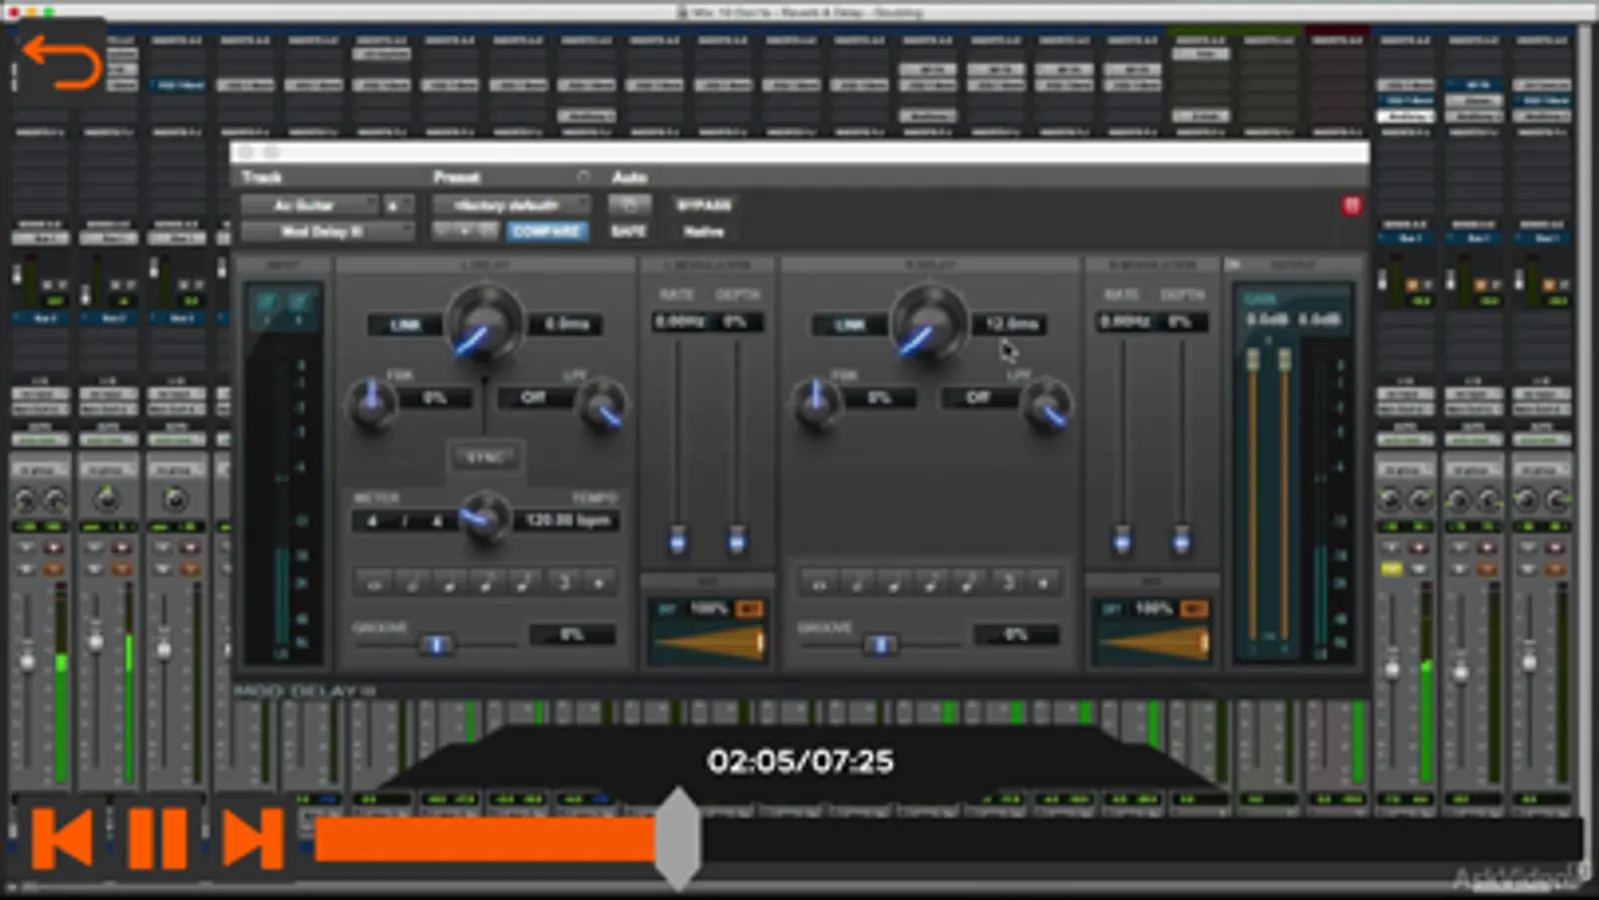Click the preset previous/next stepper buttons

click(x=465, y=231)
